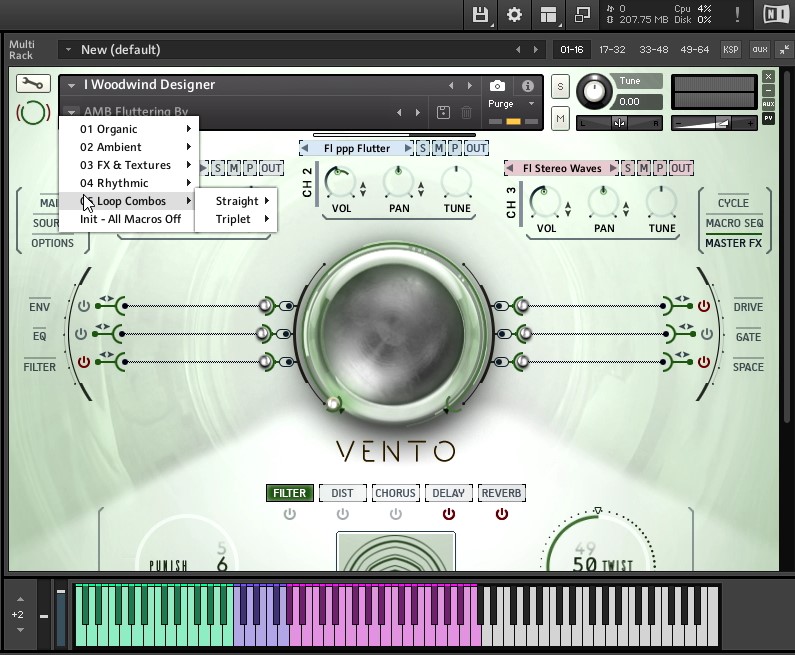Solo channel 2 with S button
795x655 pixels.
pyautogui.click(x=422, y=148)
